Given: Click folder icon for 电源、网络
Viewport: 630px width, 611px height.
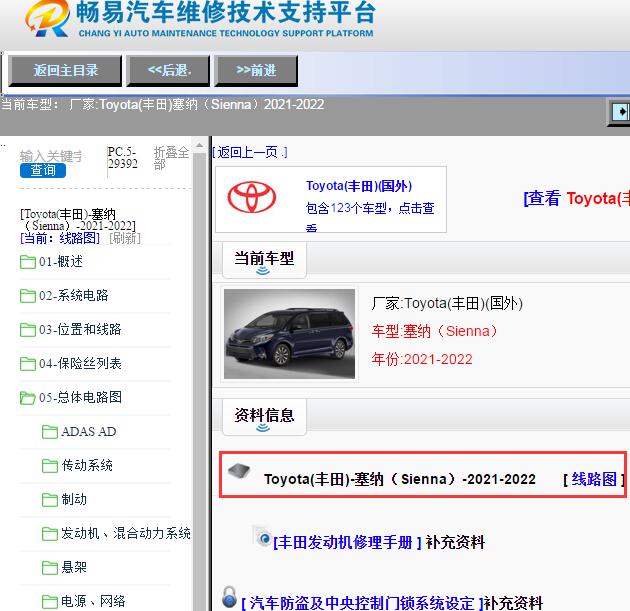Looking at the screenshot, I should pyautogui.click(x=50, y=602).
